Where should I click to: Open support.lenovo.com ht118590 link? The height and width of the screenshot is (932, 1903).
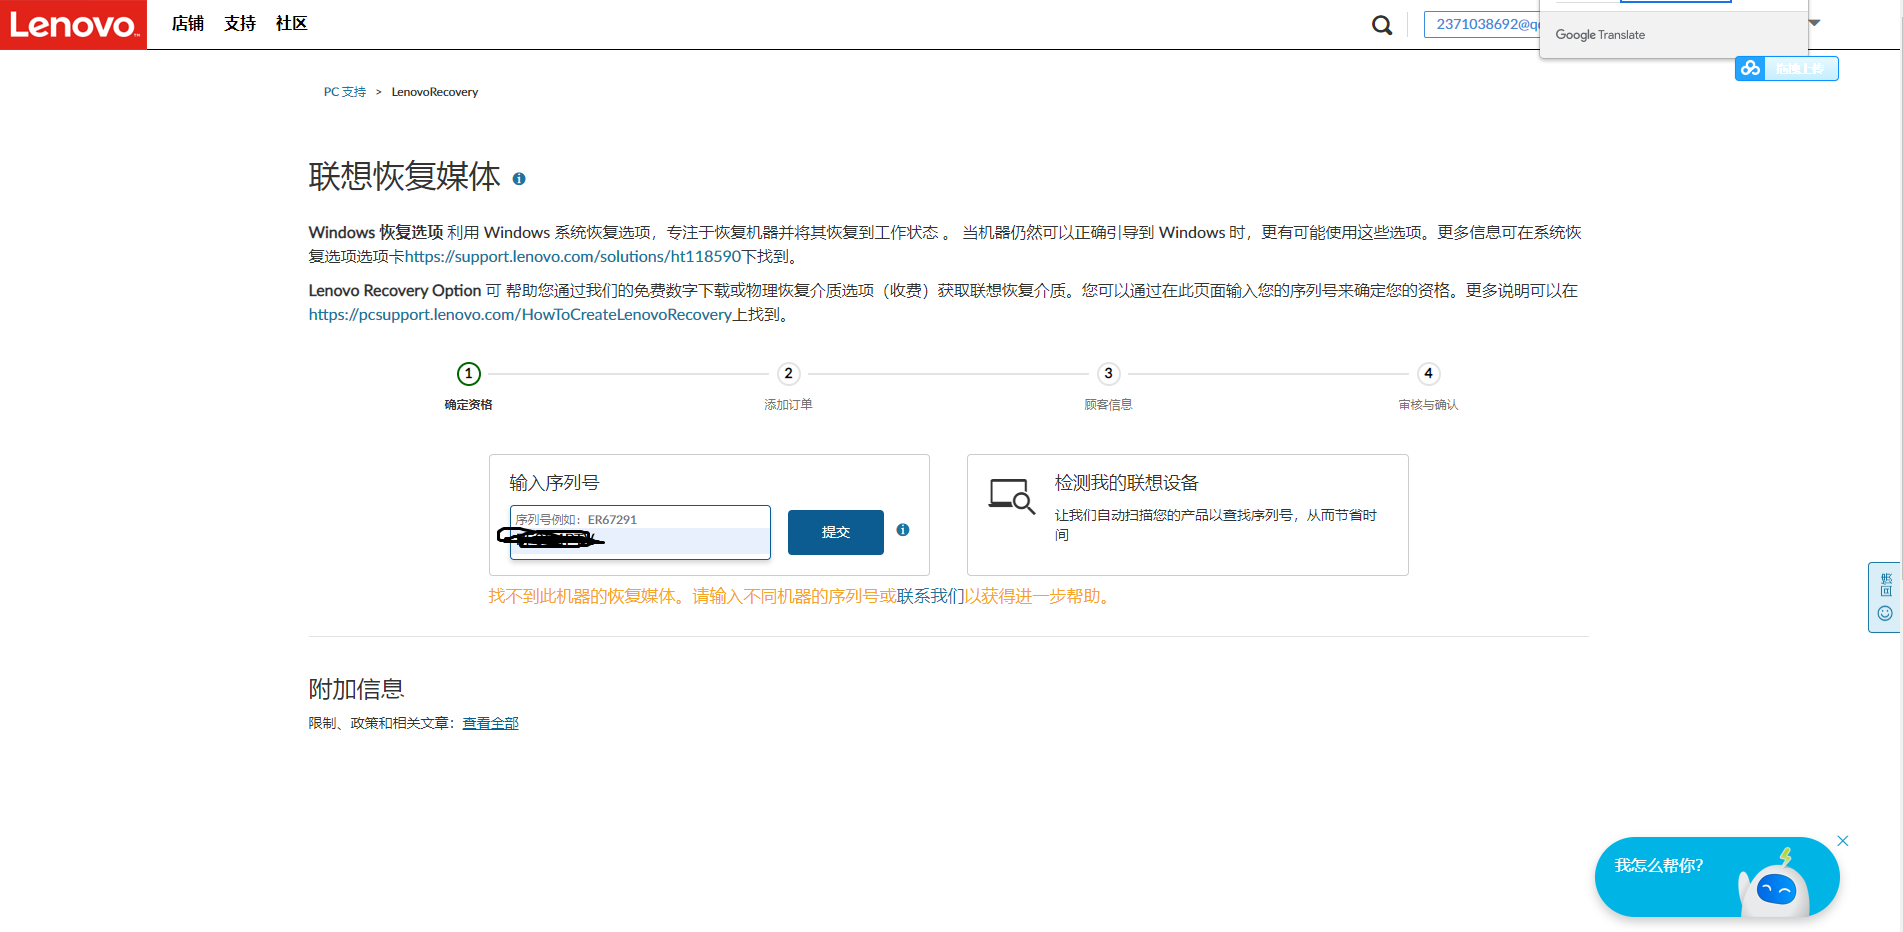[573, 257]
